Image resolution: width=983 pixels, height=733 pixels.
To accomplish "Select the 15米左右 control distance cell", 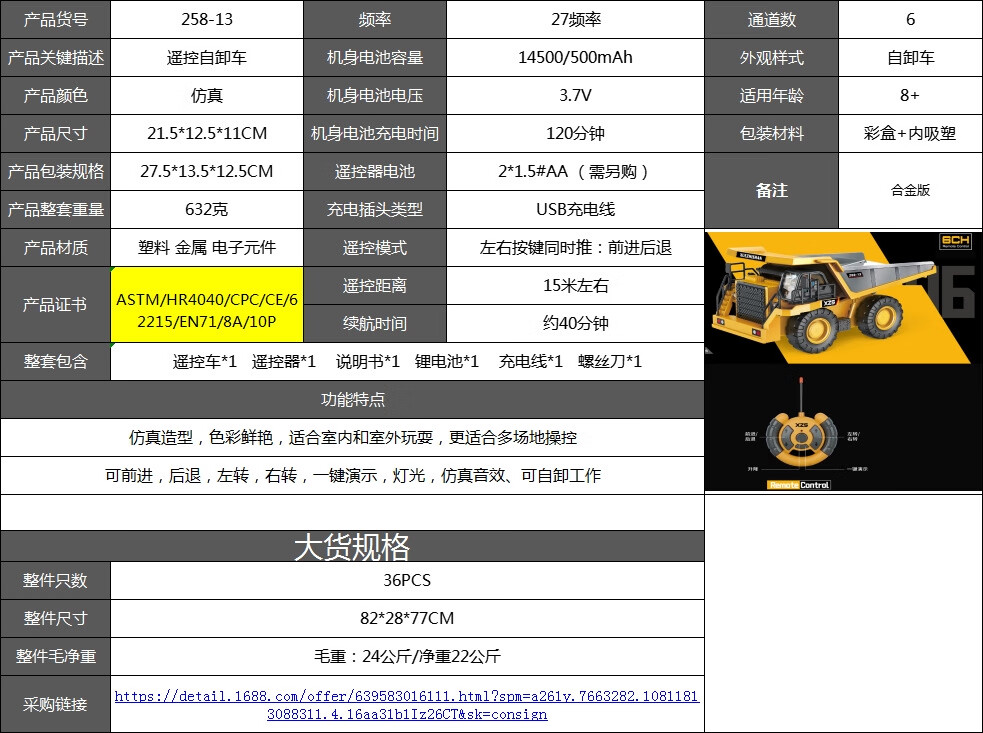I will click(576, 286).
